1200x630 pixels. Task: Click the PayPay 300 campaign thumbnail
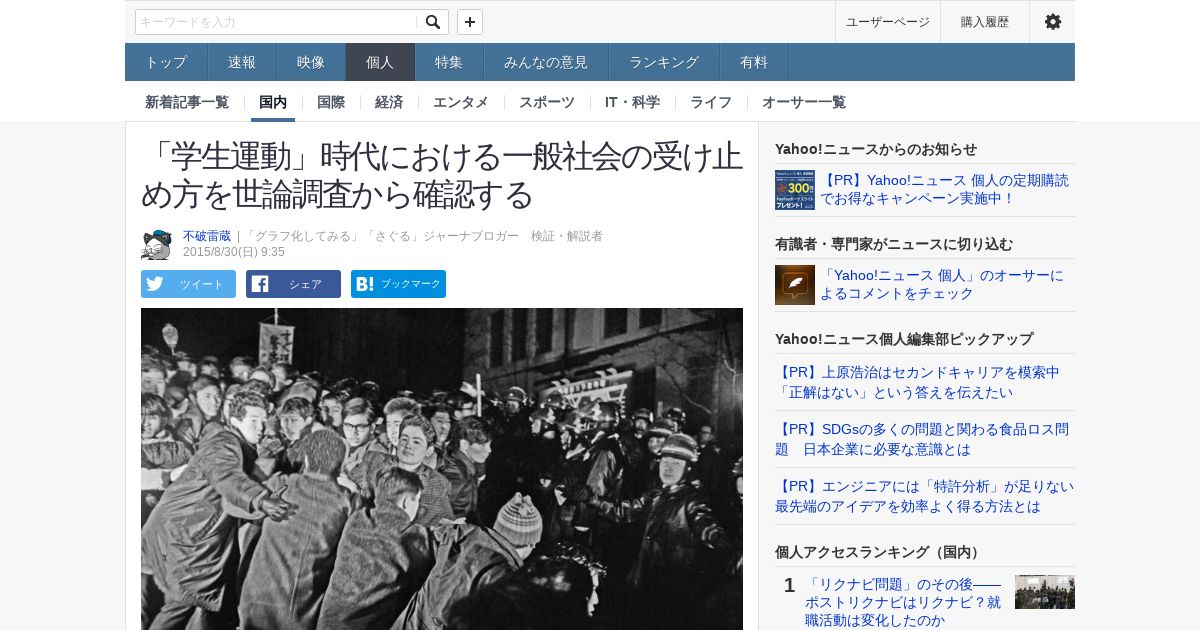[795, 190]
